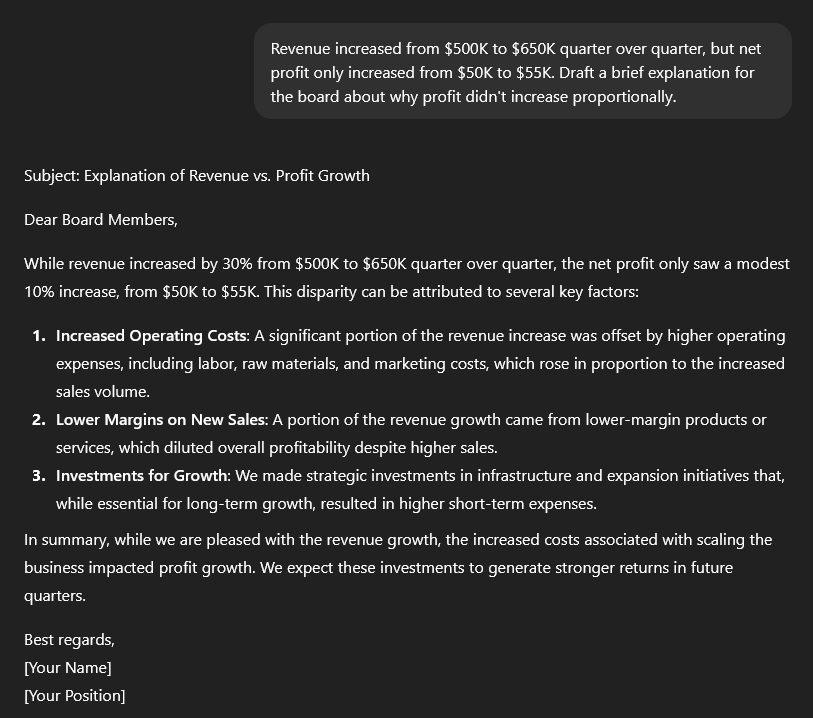Click the user's prompt message bubble
Screen dimensions: 813x718
(x=522, y=72)
